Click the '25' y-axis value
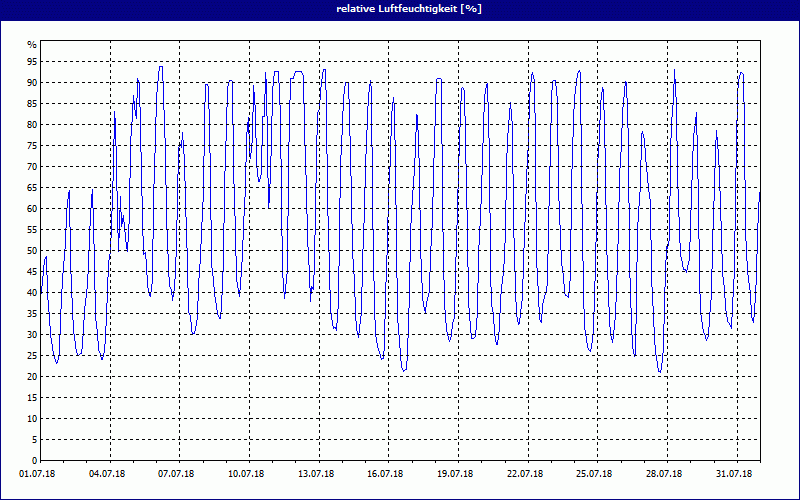Viewport: 800px width, 500px height. (x=32, y=356)
